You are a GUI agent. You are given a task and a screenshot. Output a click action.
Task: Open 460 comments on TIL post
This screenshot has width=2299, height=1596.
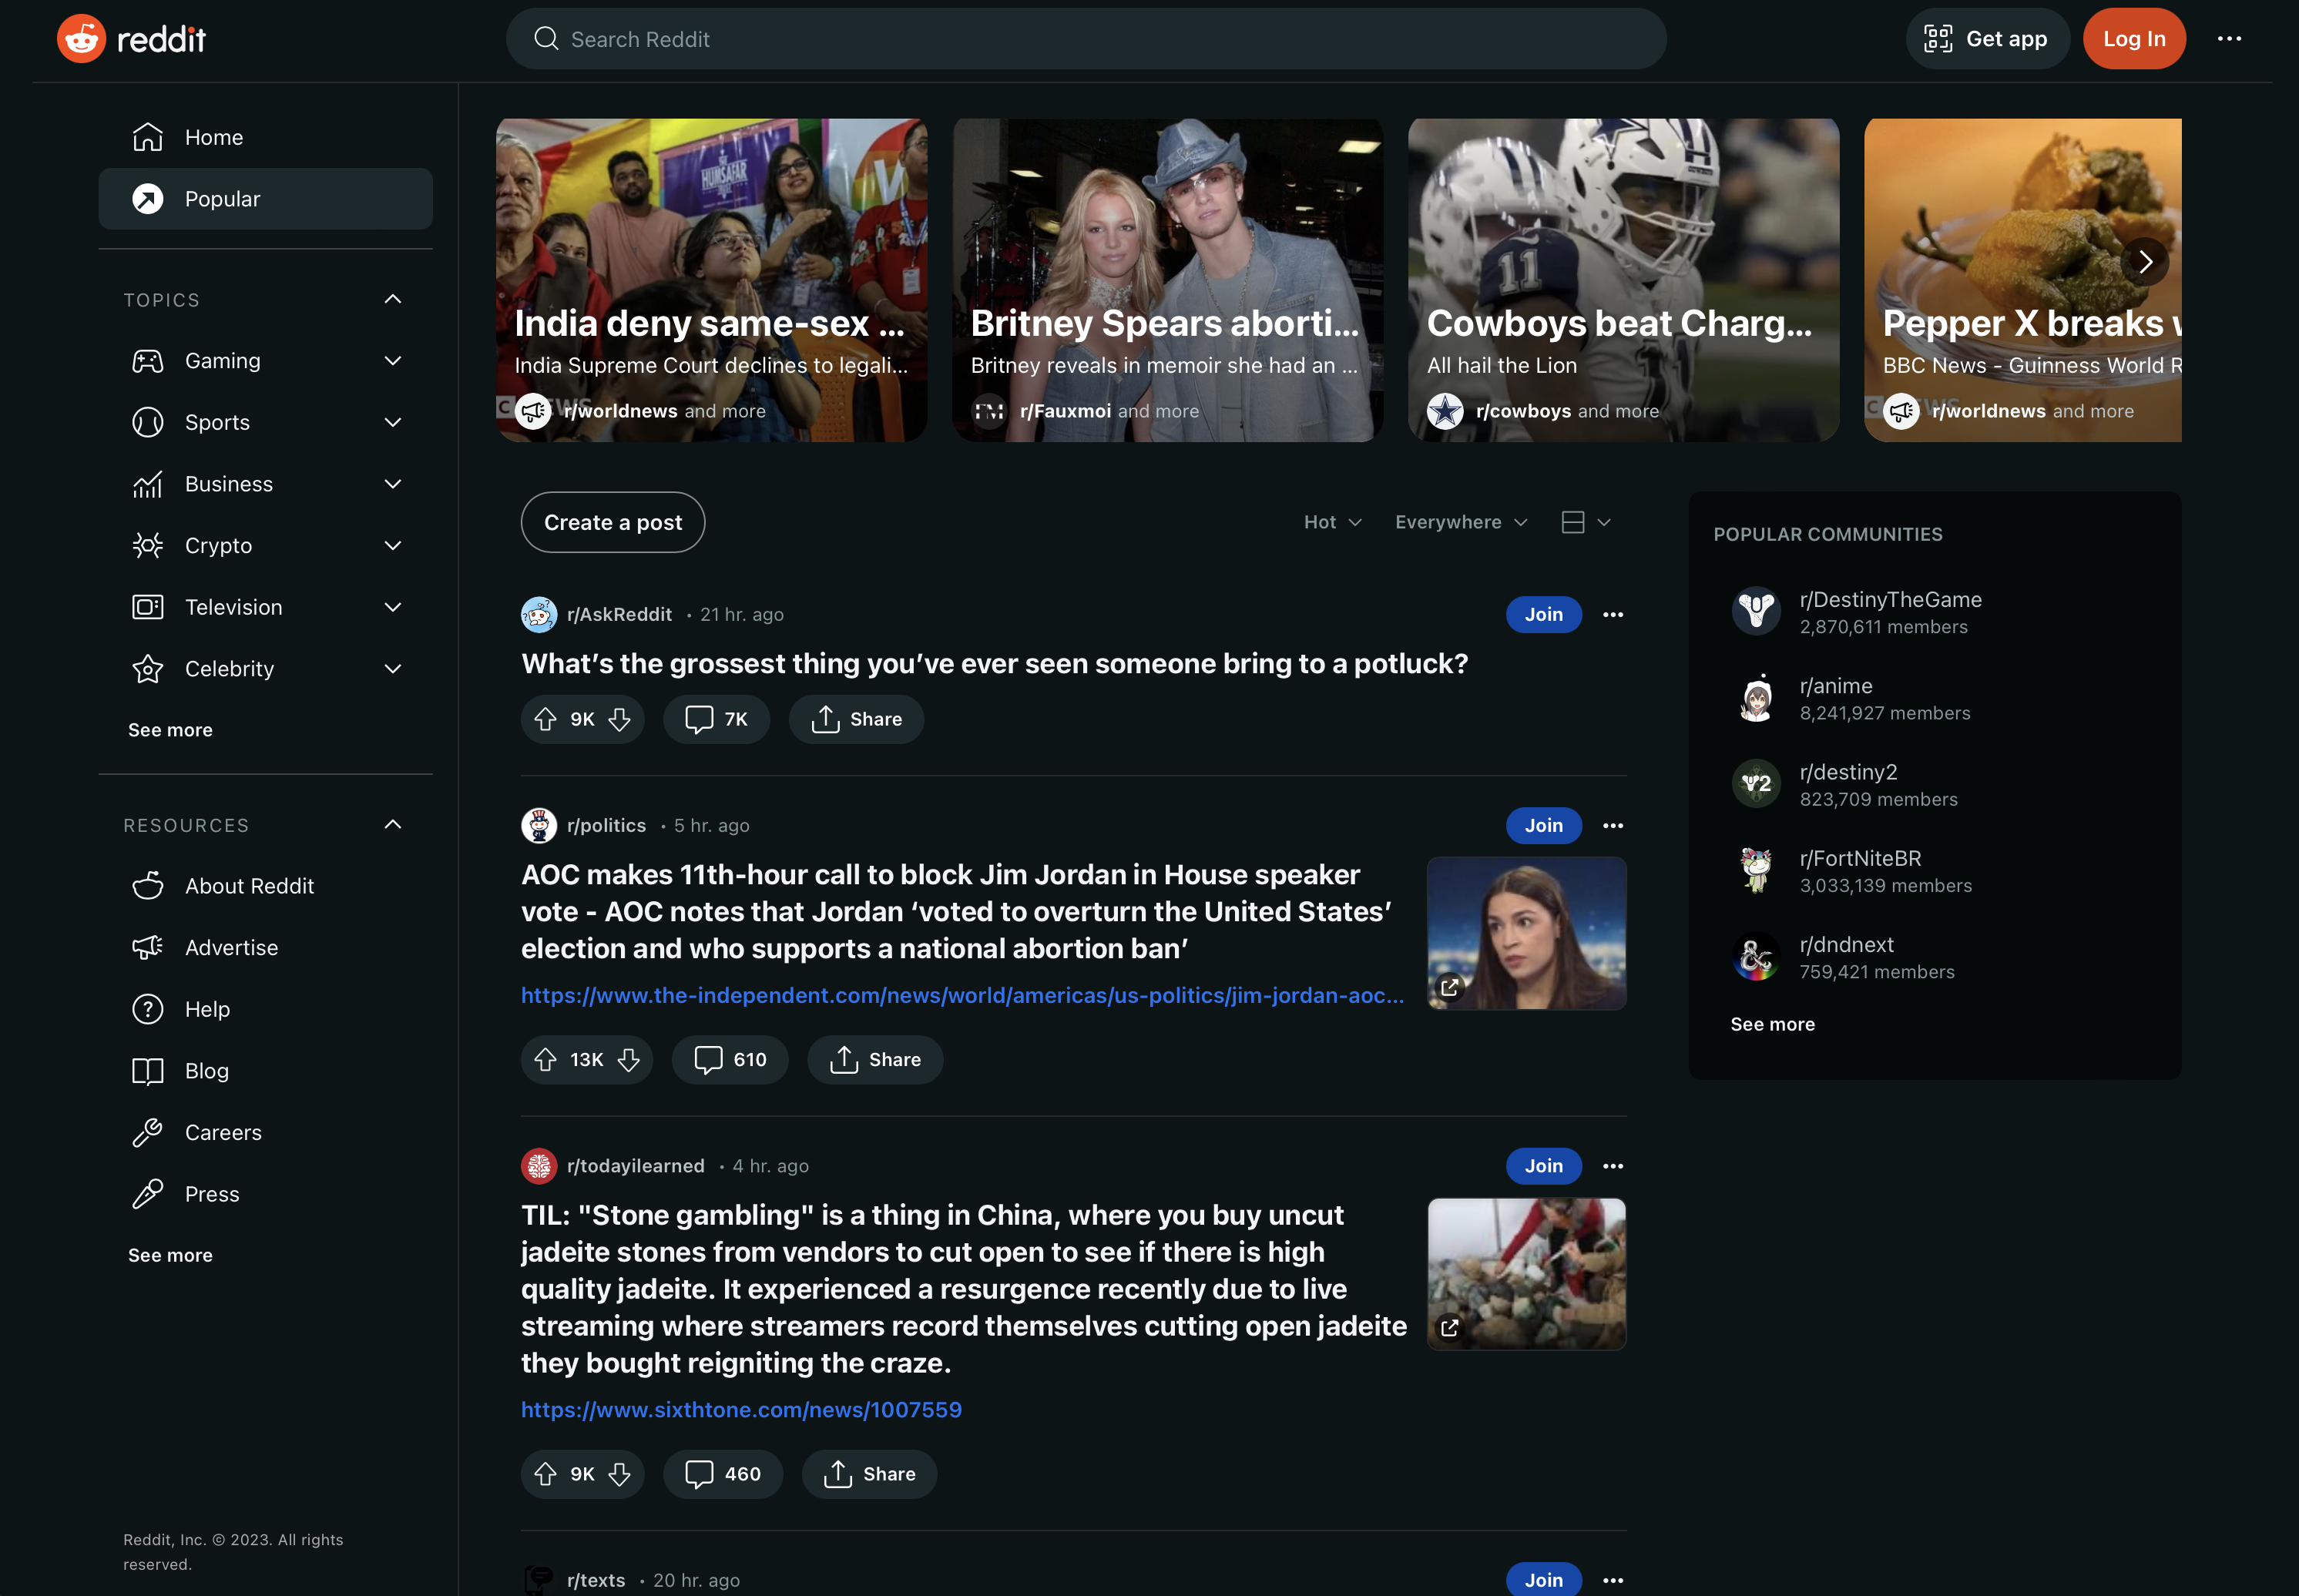[723, 1474]
